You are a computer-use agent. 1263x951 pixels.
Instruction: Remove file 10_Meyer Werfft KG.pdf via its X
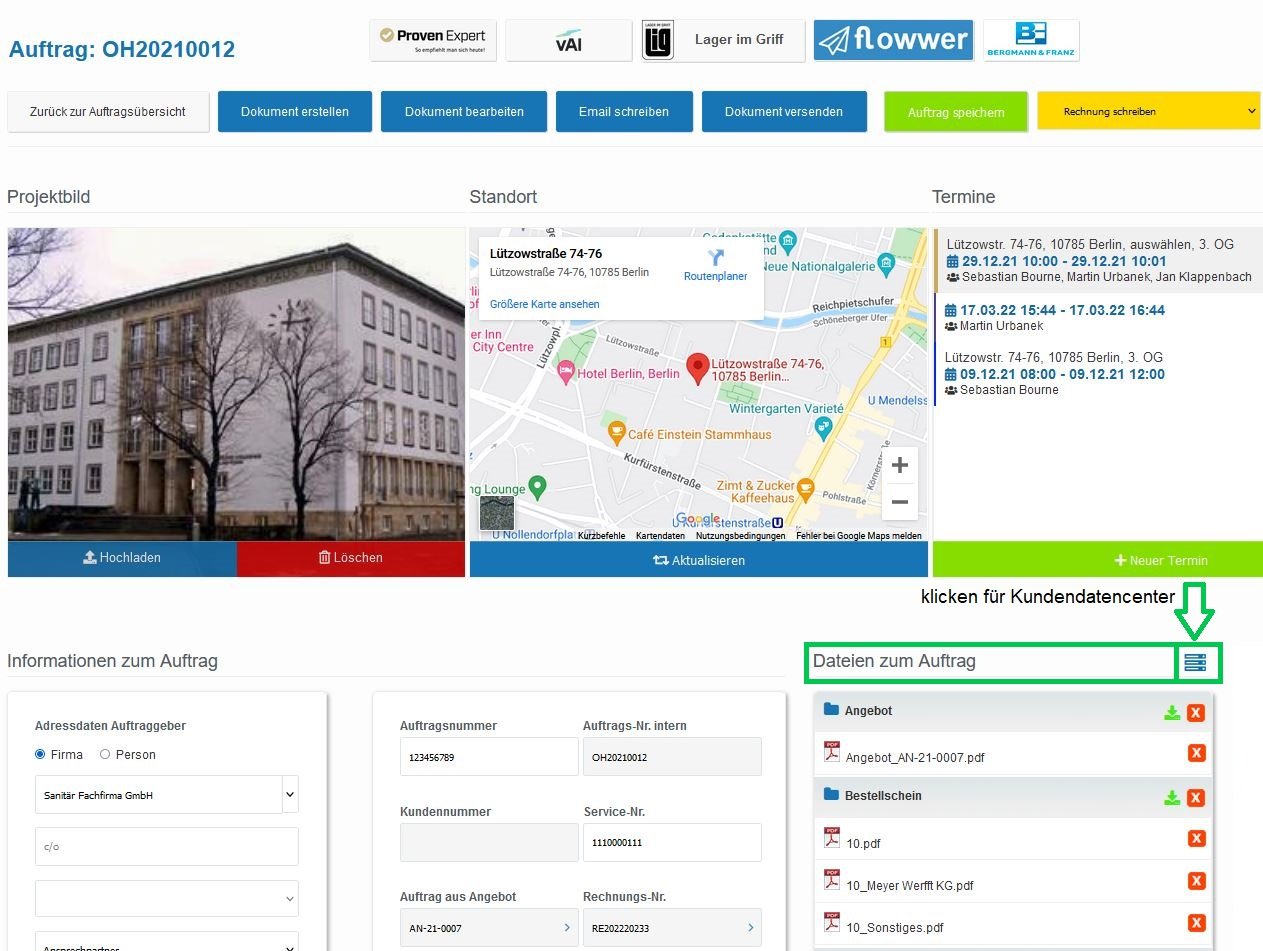click(x=1196, y=881)
